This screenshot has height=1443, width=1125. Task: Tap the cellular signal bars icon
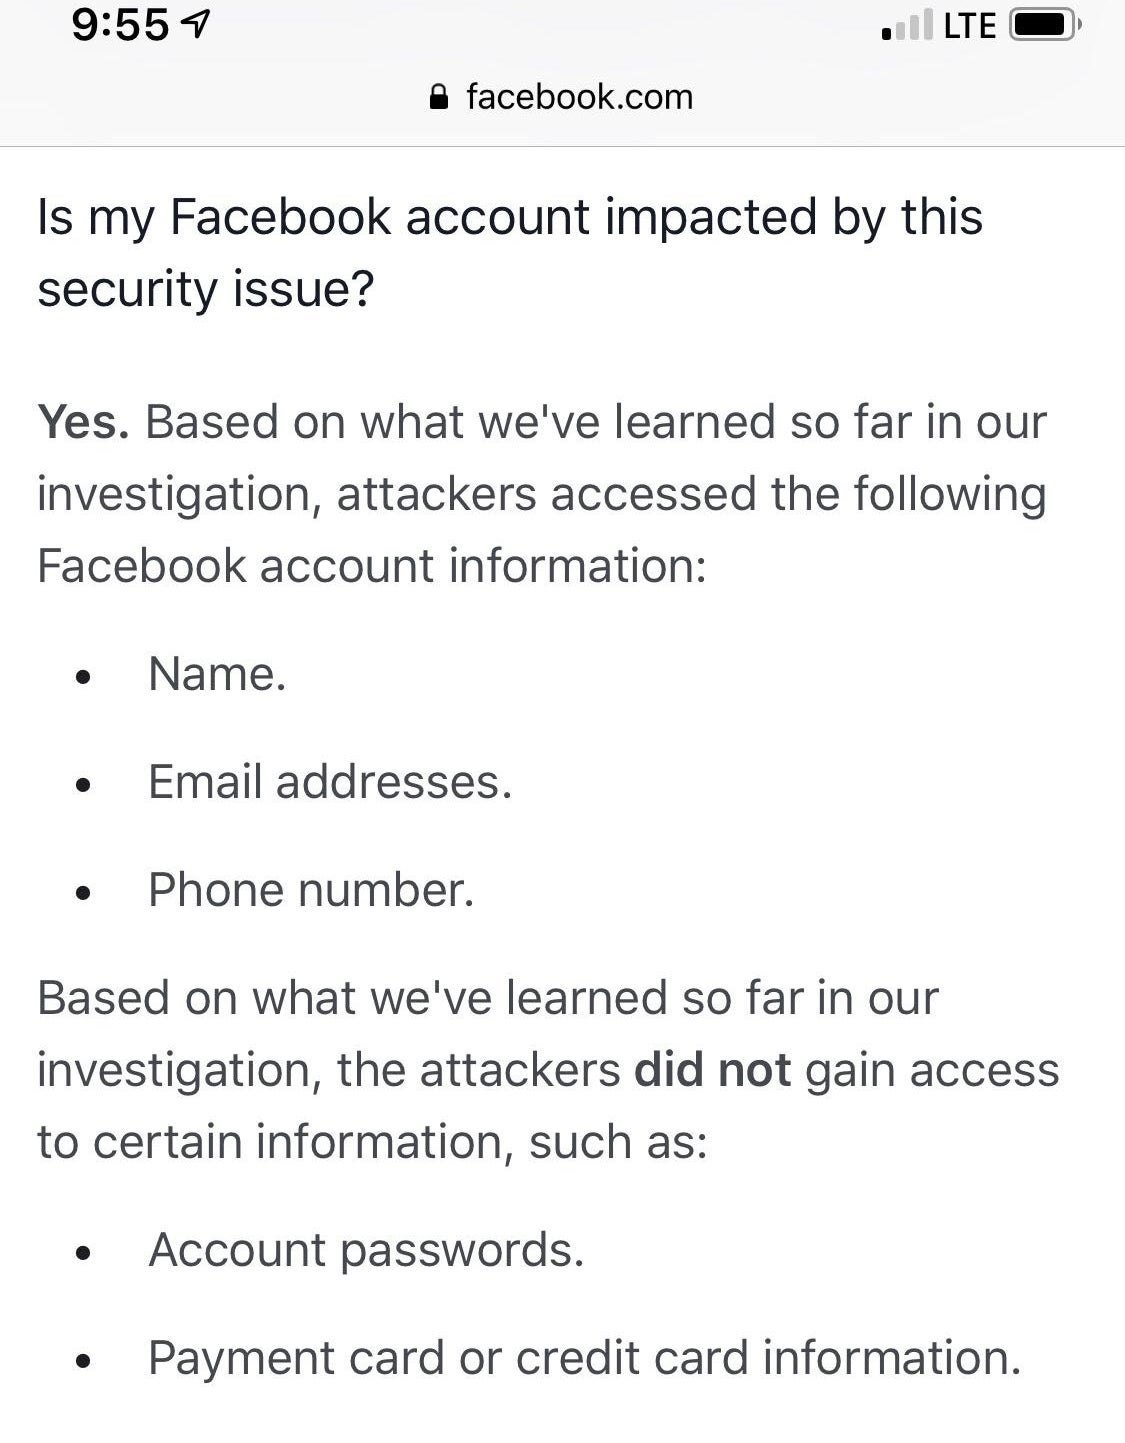[907, 25]
